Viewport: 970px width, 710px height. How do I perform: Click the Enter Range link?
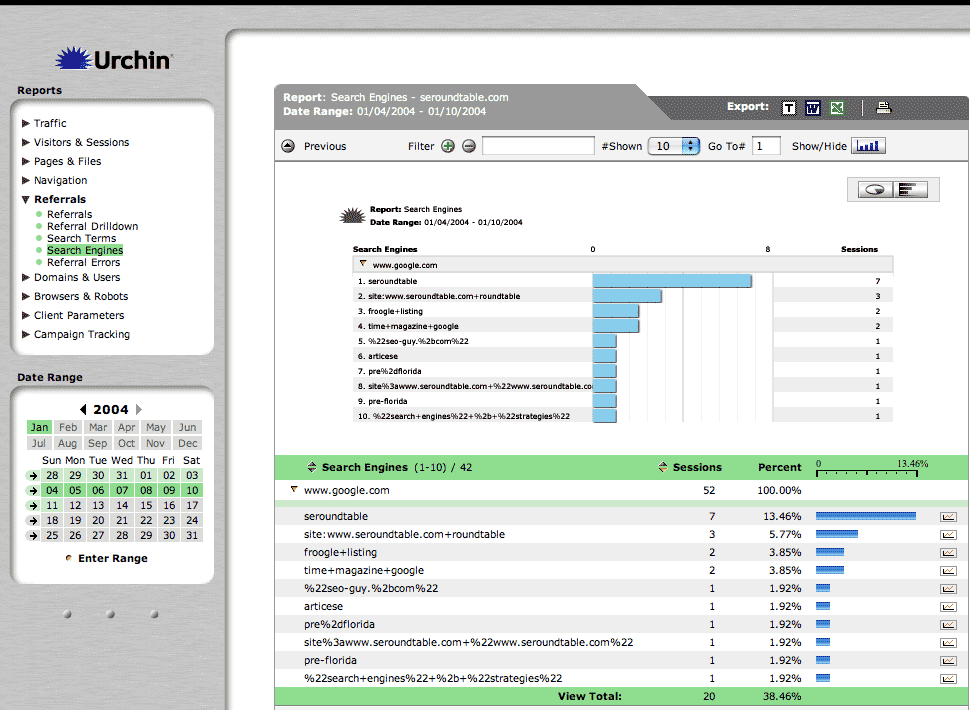(113, 558)
